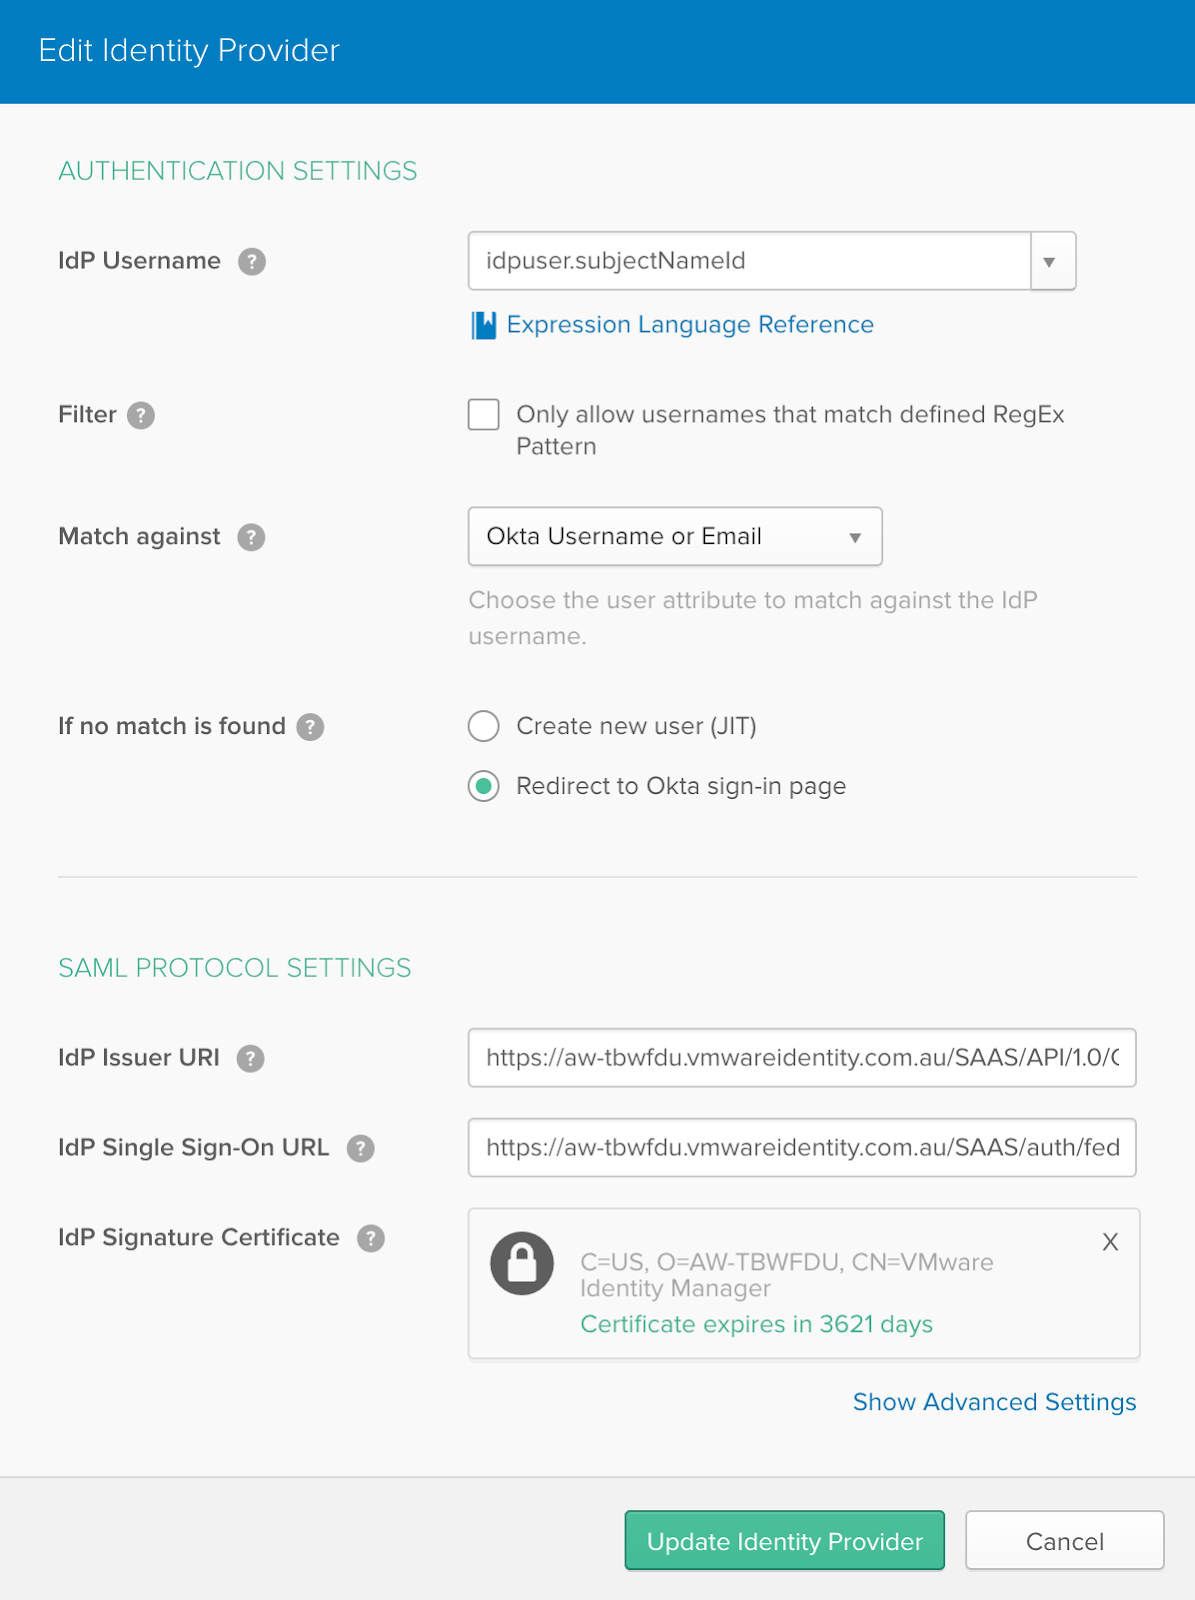Expand the IdP Username dropdown arrow
Screen dimensions: 1195x1600
(1051, 262)
